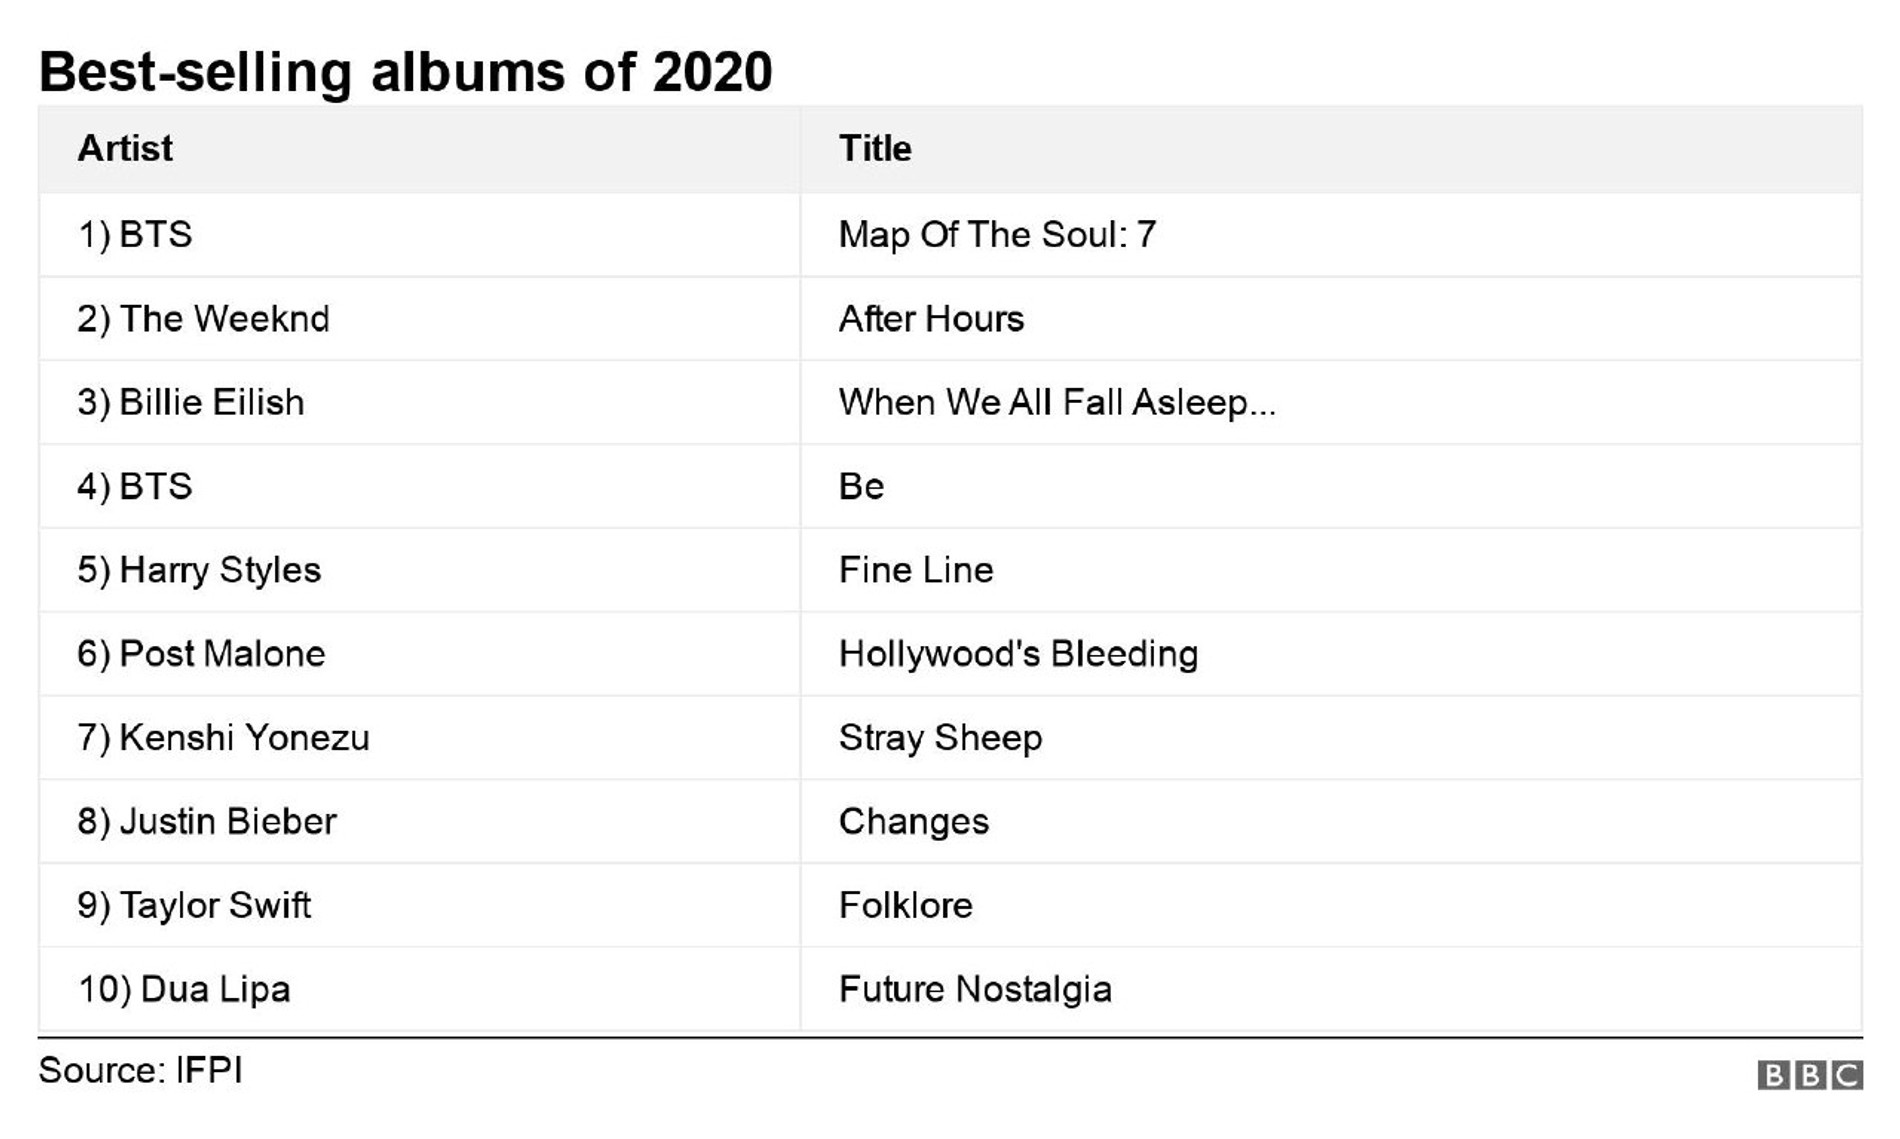Click the Fine Line album title
The height and width of the screenshot is (1139, 1900).
[x=916, y=571]
